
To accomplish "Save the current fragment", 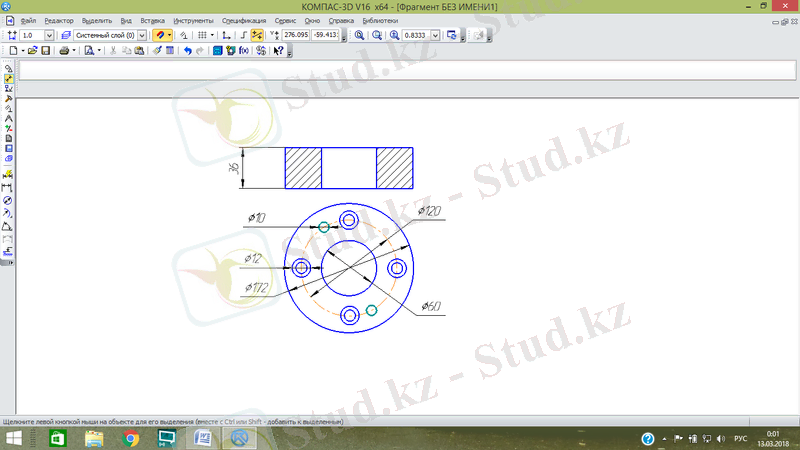I will [45, 51].
